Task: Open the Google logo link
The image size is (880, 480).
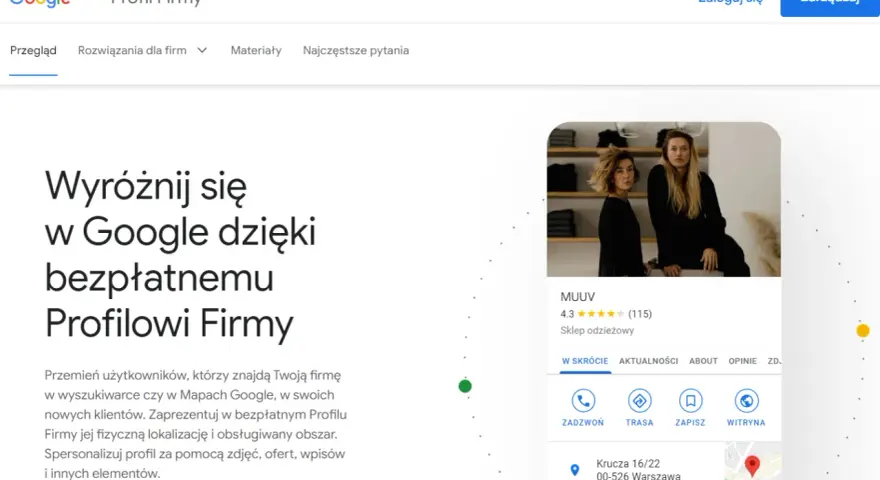Action: pyautogui.click(x=40, y=3)
